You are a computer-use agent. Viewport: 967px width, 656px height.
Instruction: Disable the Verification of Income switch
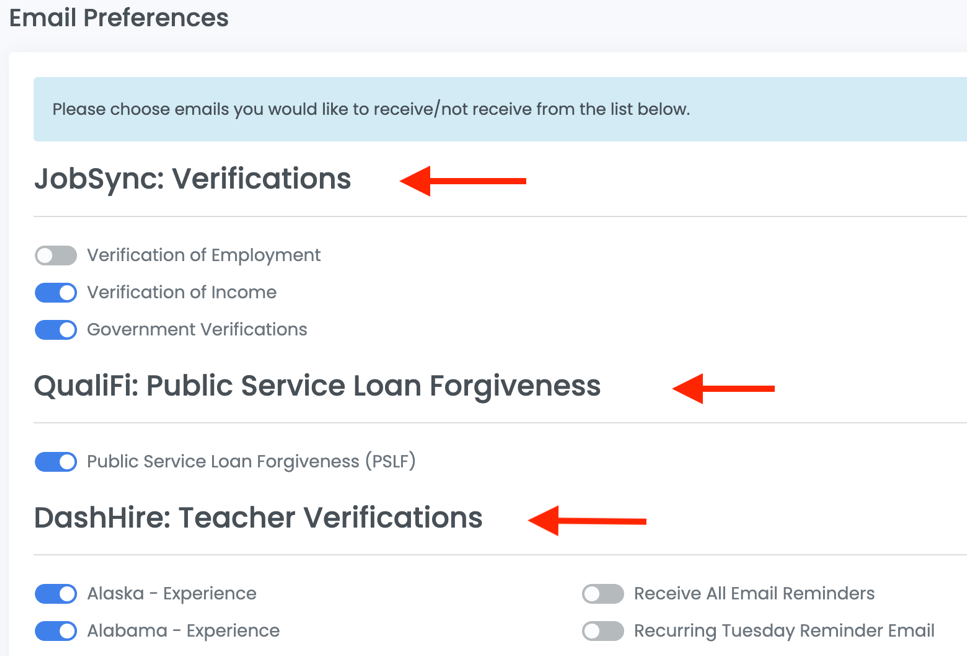coord(56,293)
